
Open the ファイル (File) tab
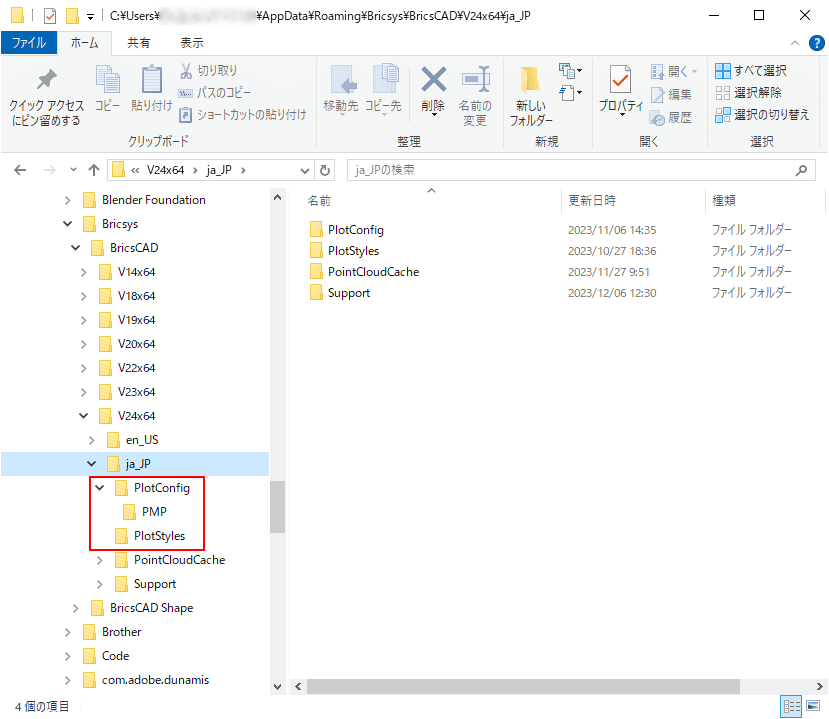pos(29,43)
